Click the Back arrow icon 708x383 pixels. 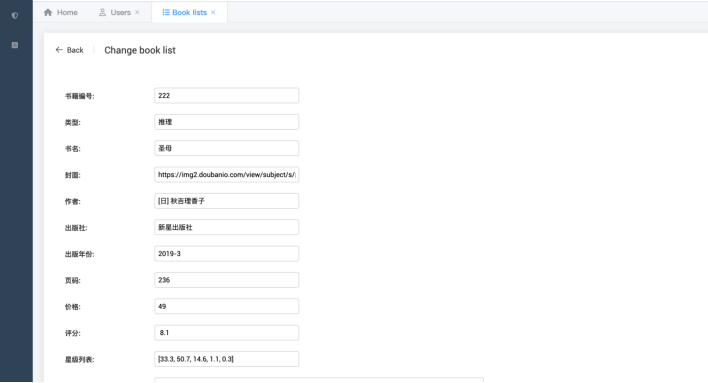[x=59, y=50]
